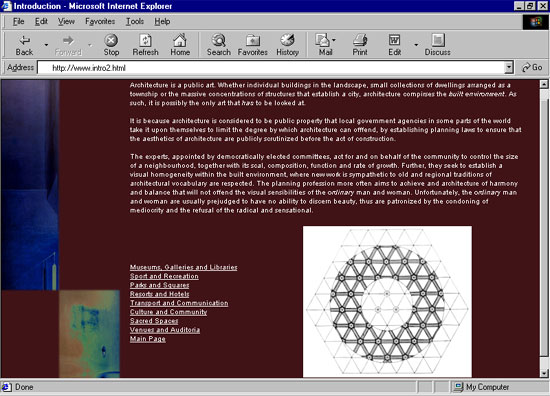
Task: Open the Sacred Spaces link
Action: pos(154,321)
